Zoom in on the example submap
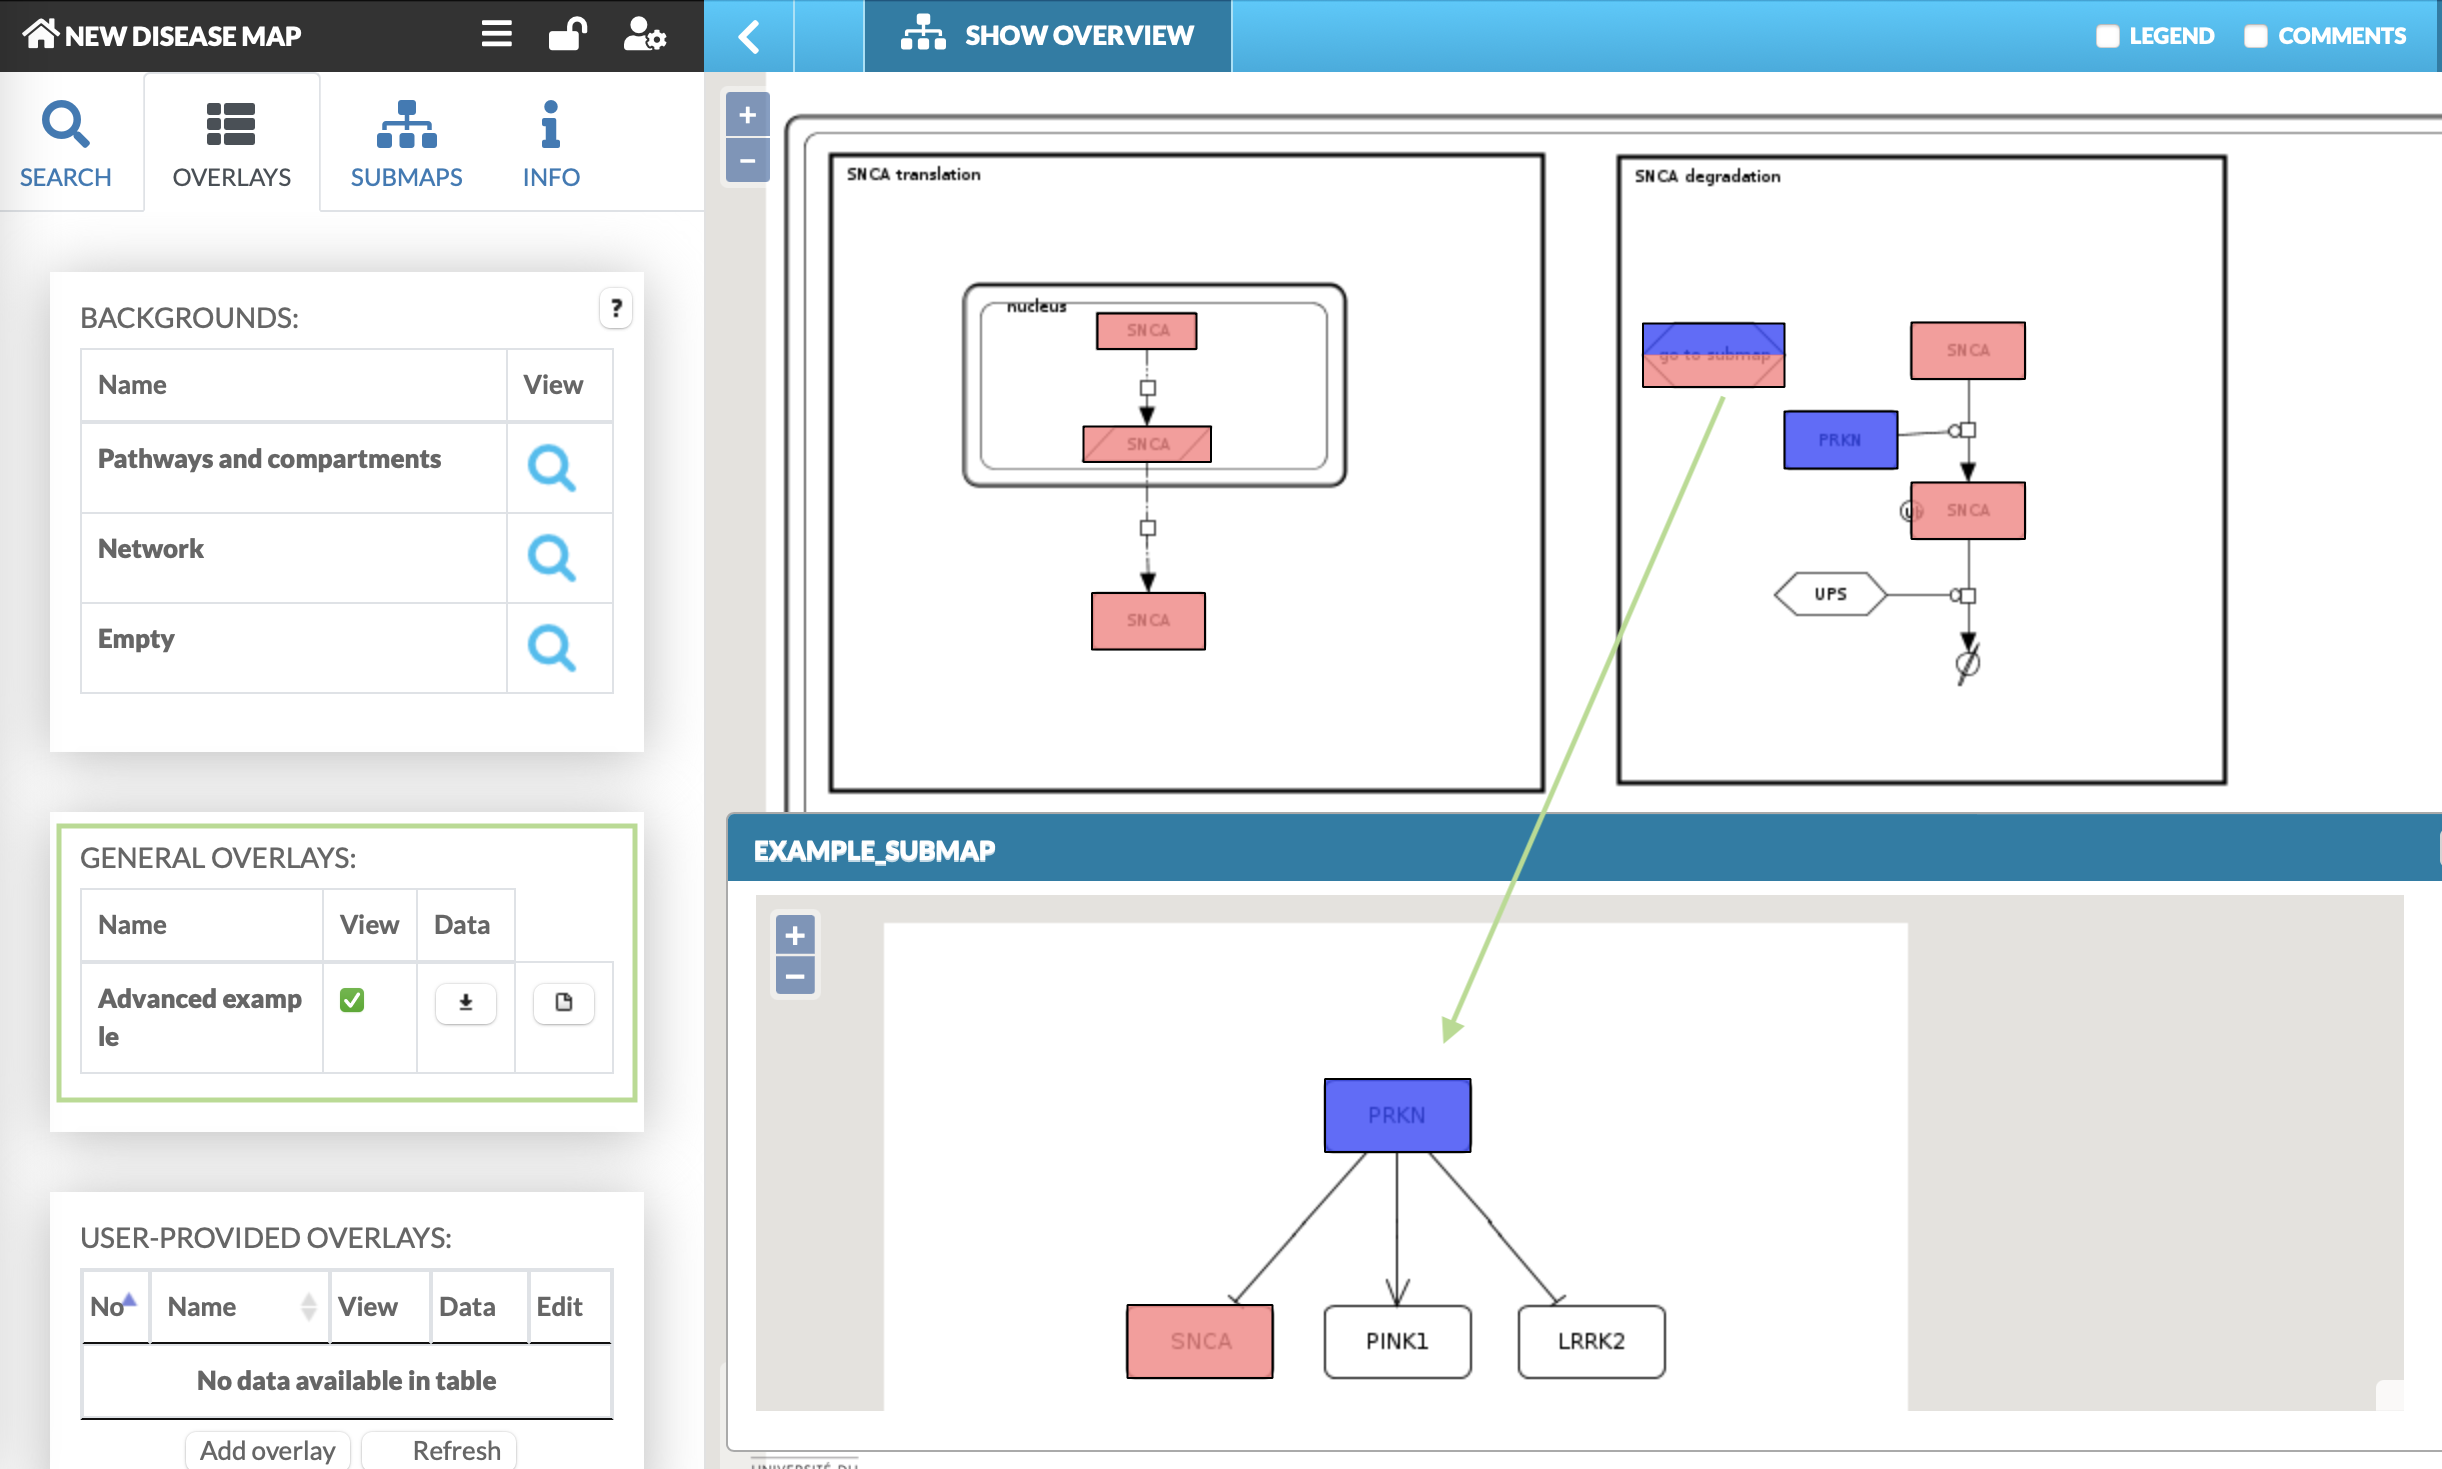Viewport: 2442px width, 1469px height. click(795, 936)
